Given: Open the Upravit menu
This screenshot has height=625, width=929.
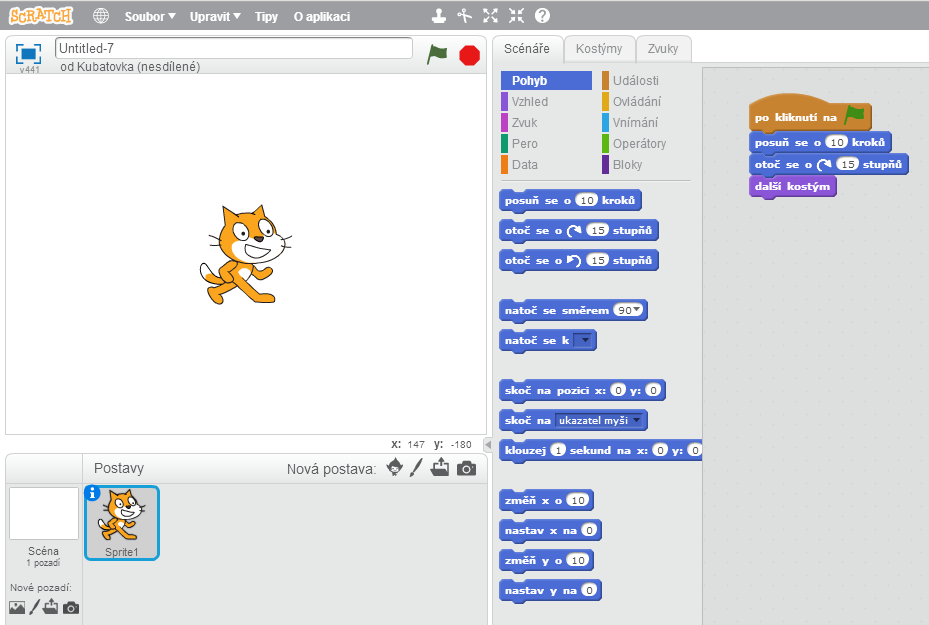Looking at the screenshot, I should (x=215, y=17).
